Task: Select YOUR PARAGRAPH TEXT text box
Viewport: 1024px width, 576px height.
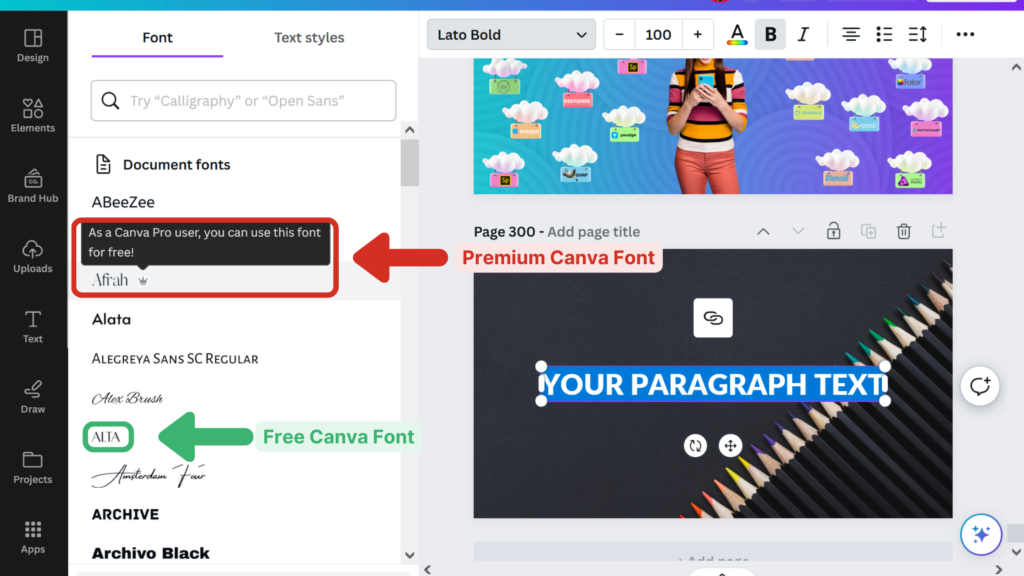Action: click(713, 384)
